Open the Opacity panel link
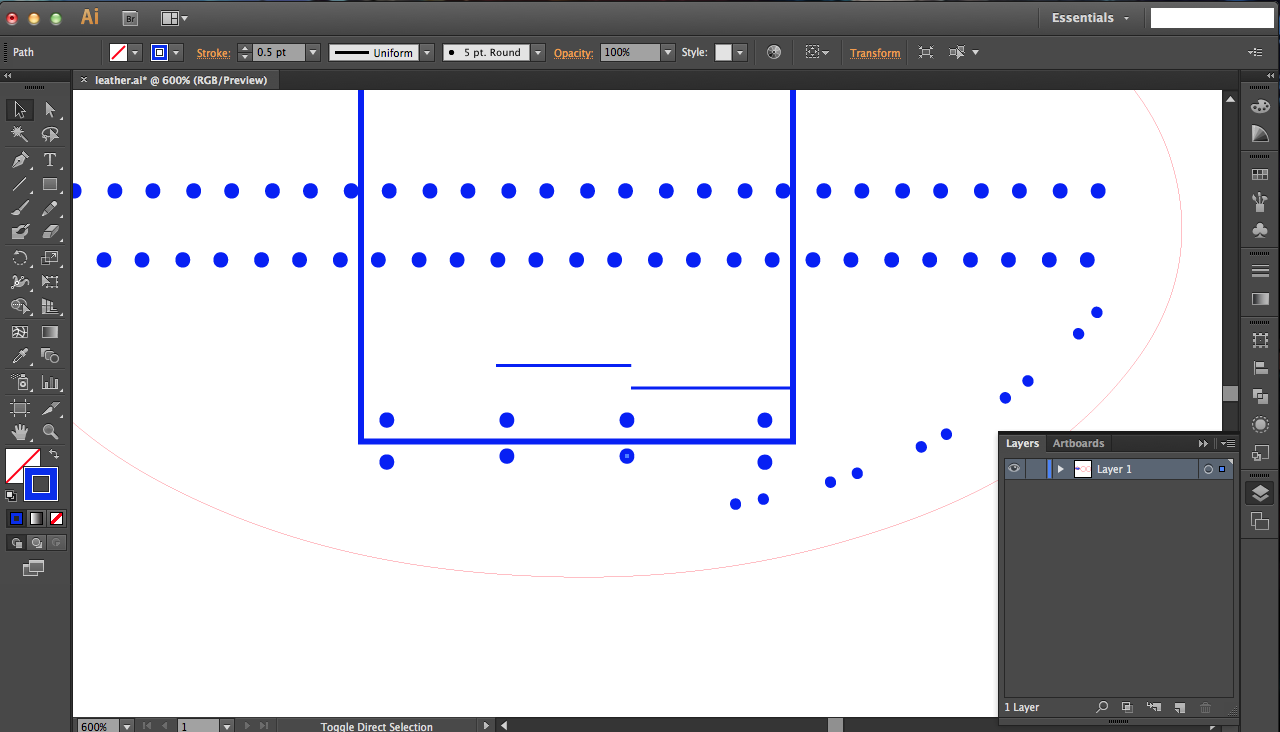 point(573,53)
